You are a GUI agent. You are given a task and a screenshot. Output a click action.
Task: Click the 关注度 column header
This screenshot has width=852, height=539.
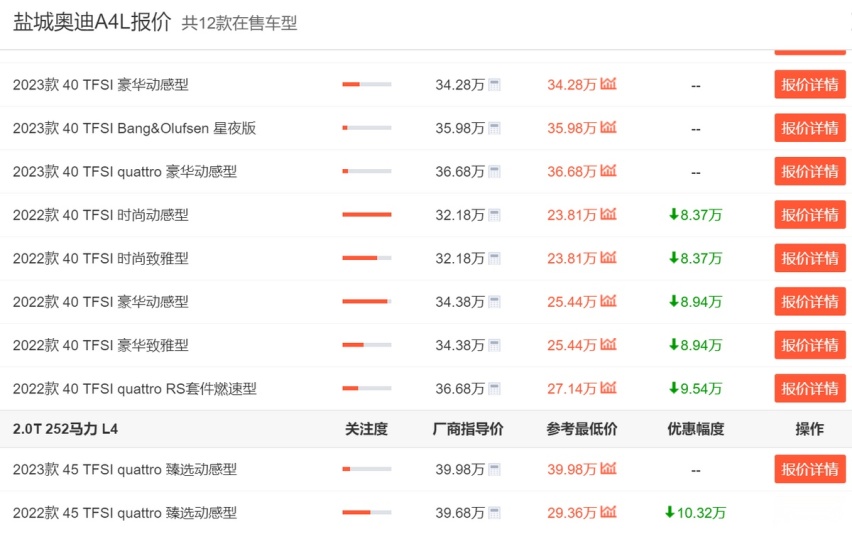[x=367, y=429]
